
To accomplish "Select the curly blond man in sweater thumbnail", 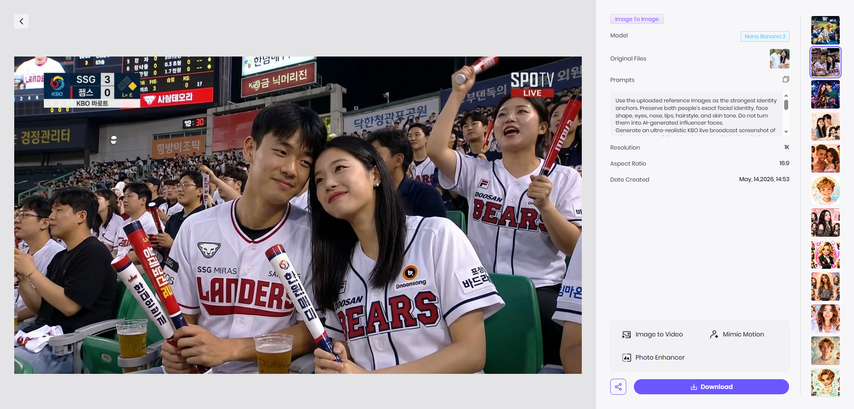I will coord(825,350).
